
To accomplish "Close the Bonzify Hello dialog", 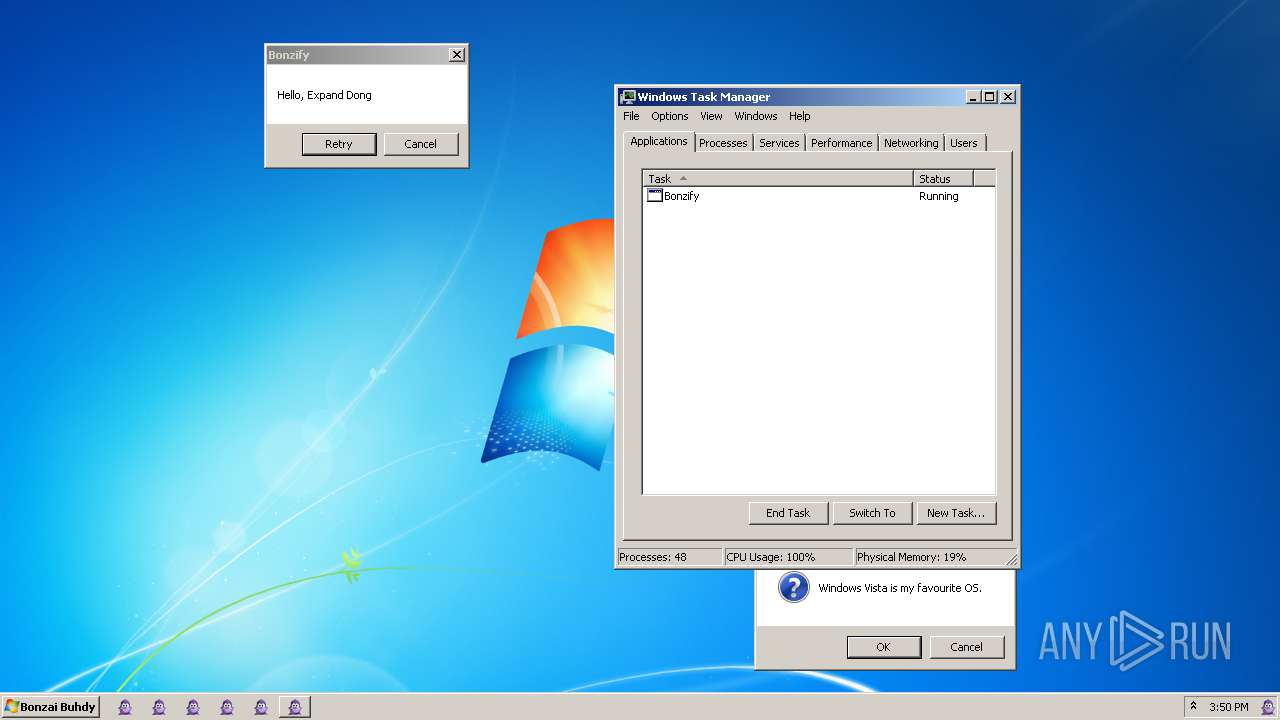I will click(x=457, y=55).
